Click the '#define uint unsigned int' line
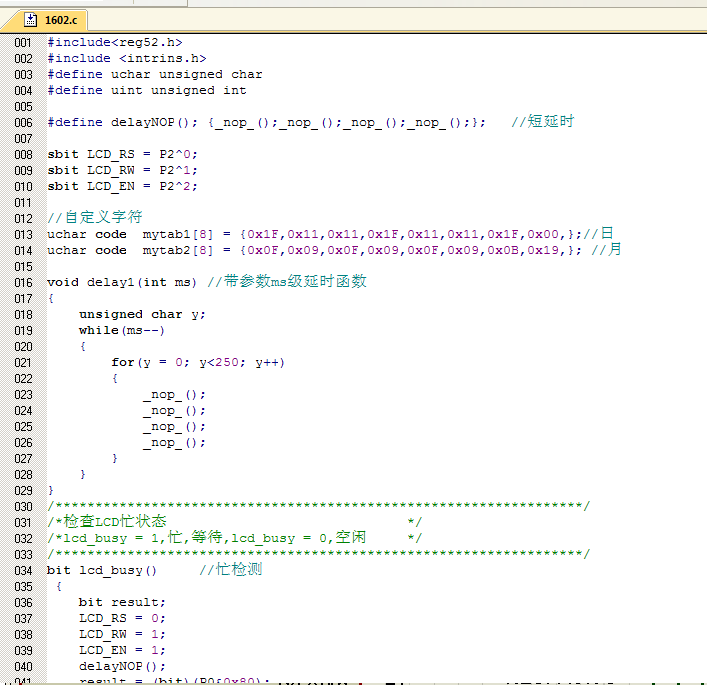This screenshot has width=707, height=685. point(147,90)
